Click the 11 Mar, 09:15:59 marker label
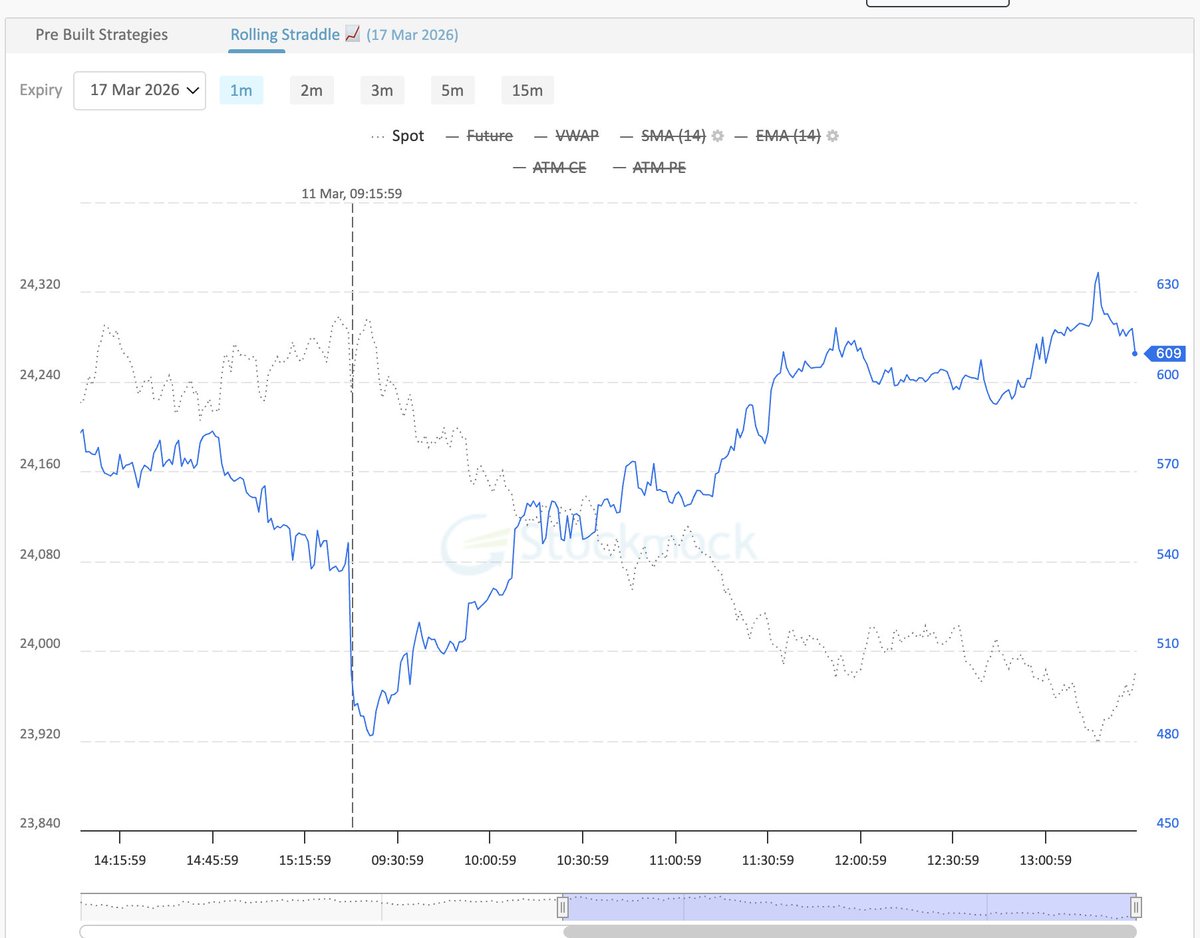1200x938 pixels. (x=352, y=194)
